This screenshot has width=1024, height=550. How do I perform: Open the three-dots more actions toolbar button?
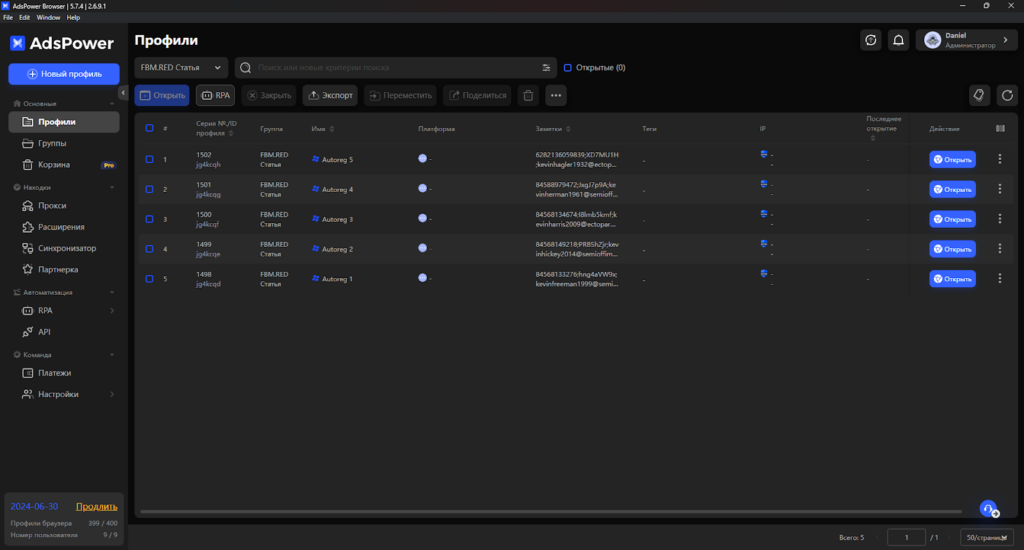tap(556, 95)
